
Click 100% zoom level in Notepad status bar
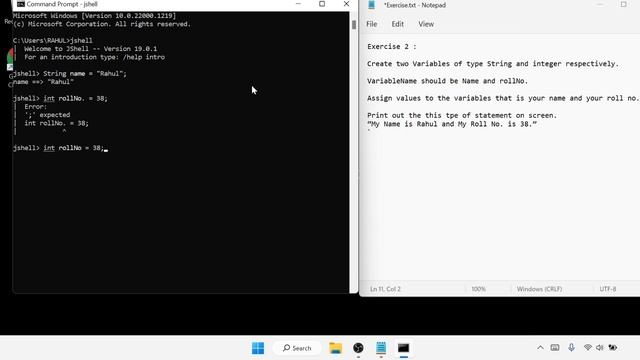point(478,289)
